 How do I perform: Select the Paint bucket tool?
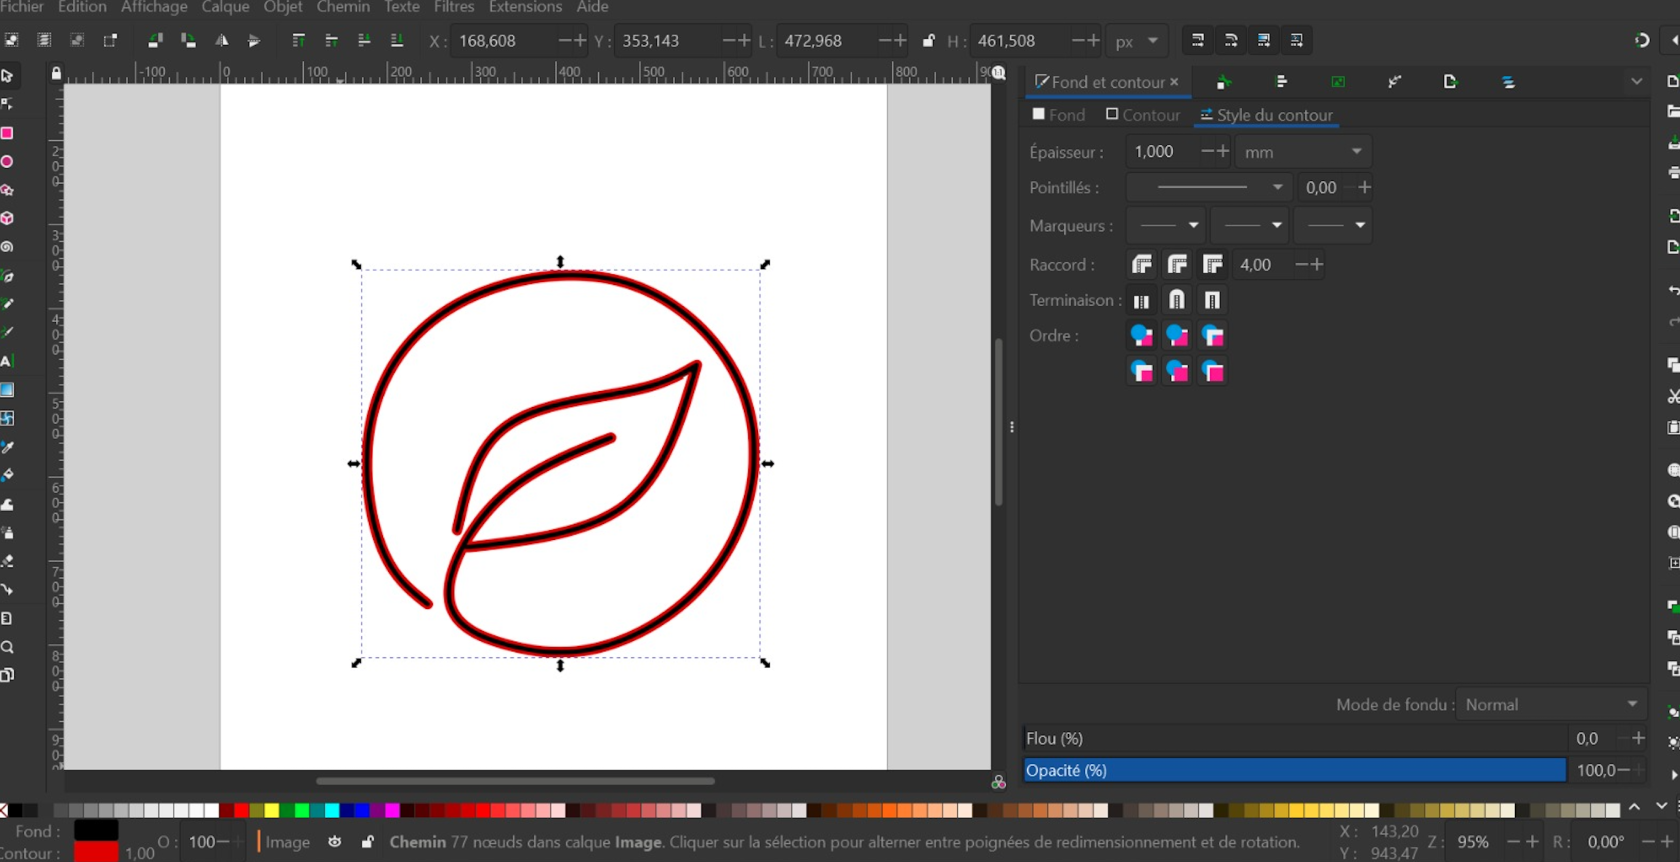click(x=7, y=475)
